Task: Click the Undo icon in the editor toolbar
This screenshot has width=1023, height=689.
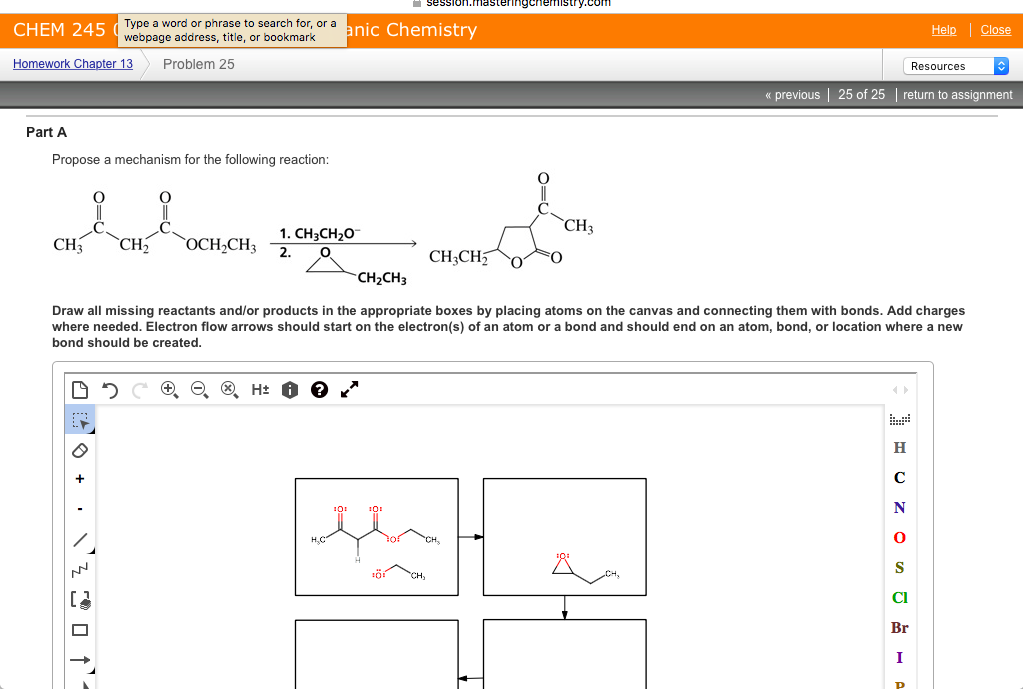Action: [110, 389]
